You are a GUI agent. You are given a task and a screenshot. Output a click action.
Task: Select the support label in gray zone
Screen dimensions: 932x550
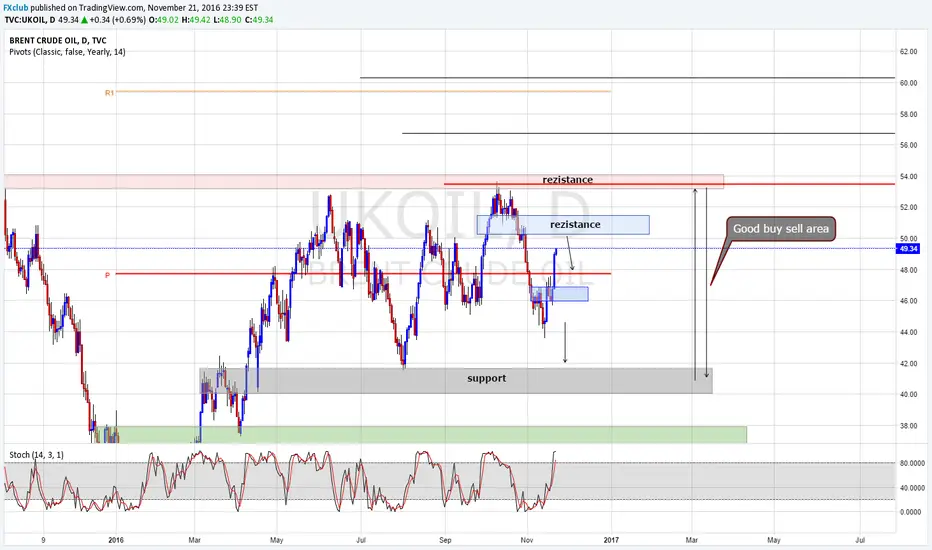pyautogui.click(x=486, y=378)
